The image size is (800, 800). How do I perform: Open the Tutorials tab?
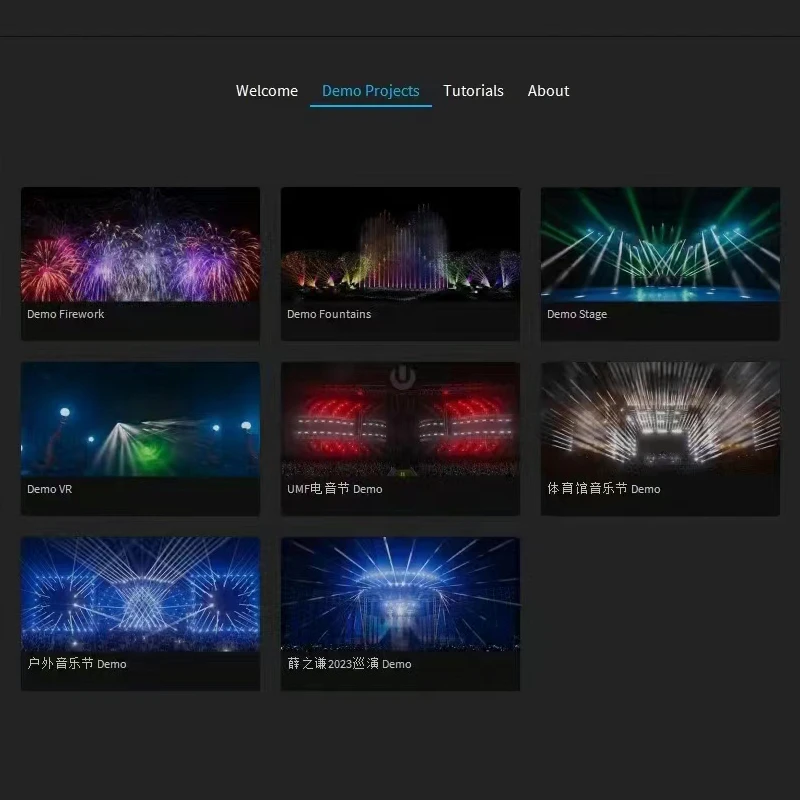coord(473,91)
